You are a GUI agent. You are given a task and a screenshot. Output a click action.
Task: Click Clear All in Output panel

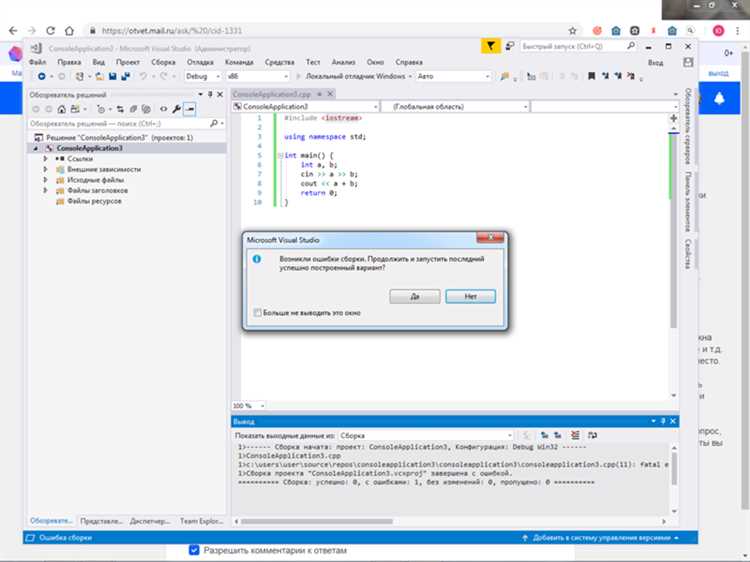575,435
